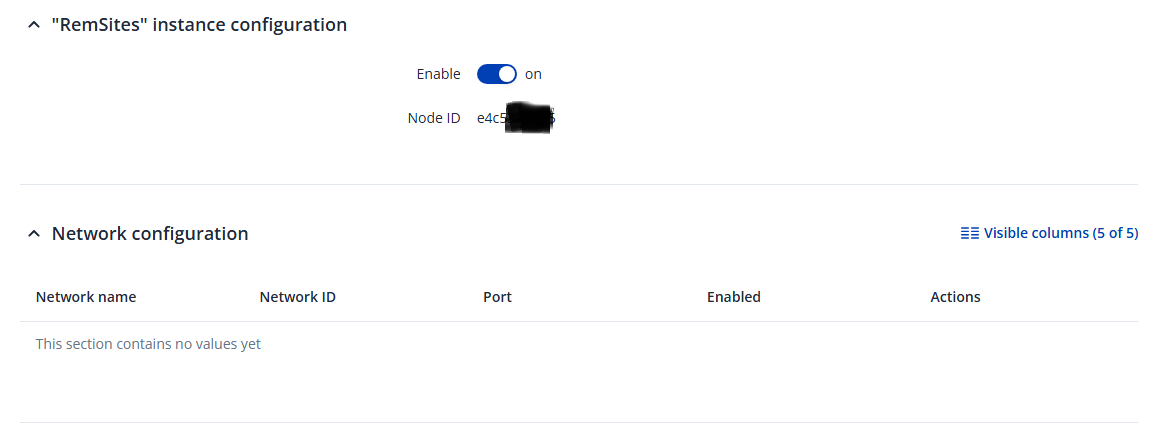Viewport: 1159px width, 436px height.
Task: Collapse the "RemSites" instance configuration chevron
Action: tap(34, 25)
